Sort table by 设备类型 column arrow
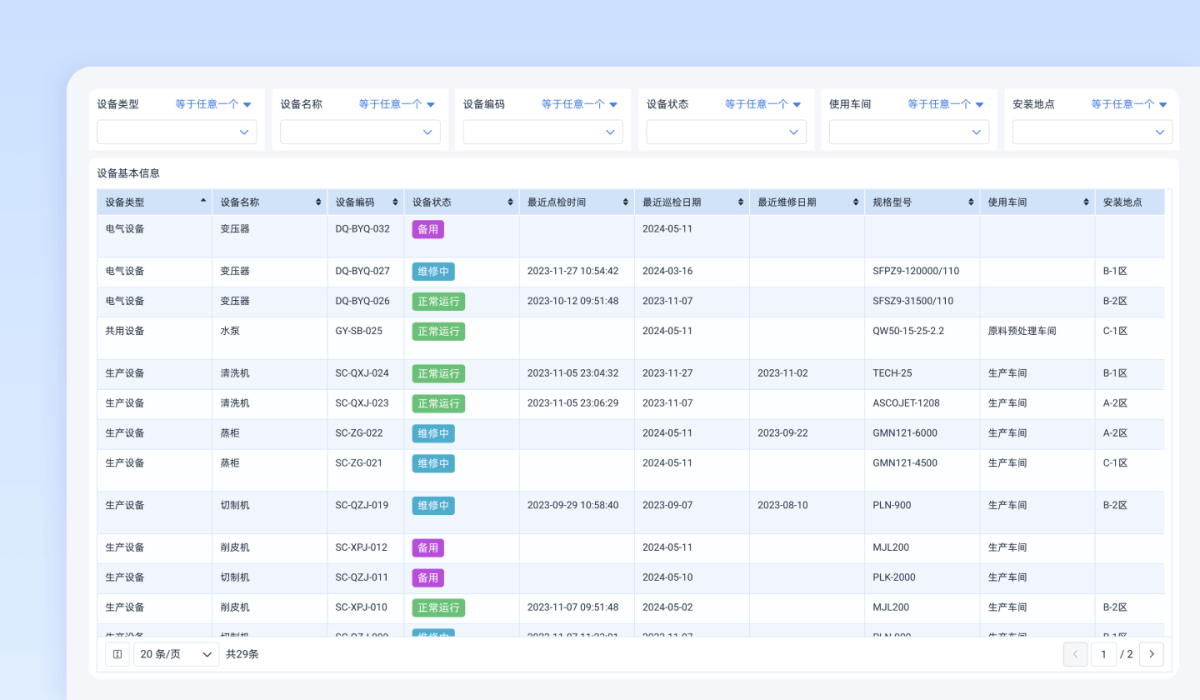Screen dimensions: 1200x700 [x=203, y=201]
